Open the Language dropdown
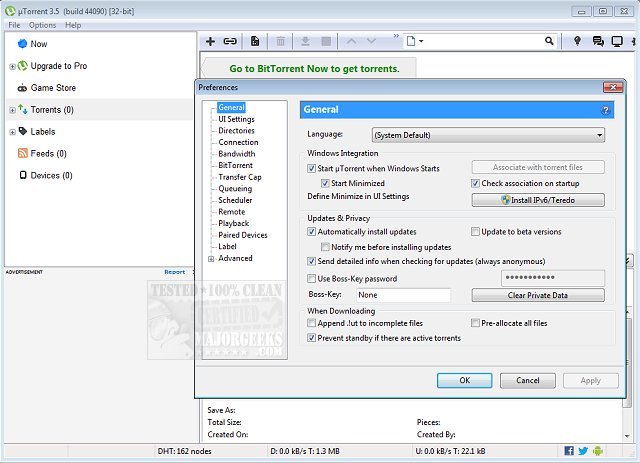 click(x=488, y=135)
